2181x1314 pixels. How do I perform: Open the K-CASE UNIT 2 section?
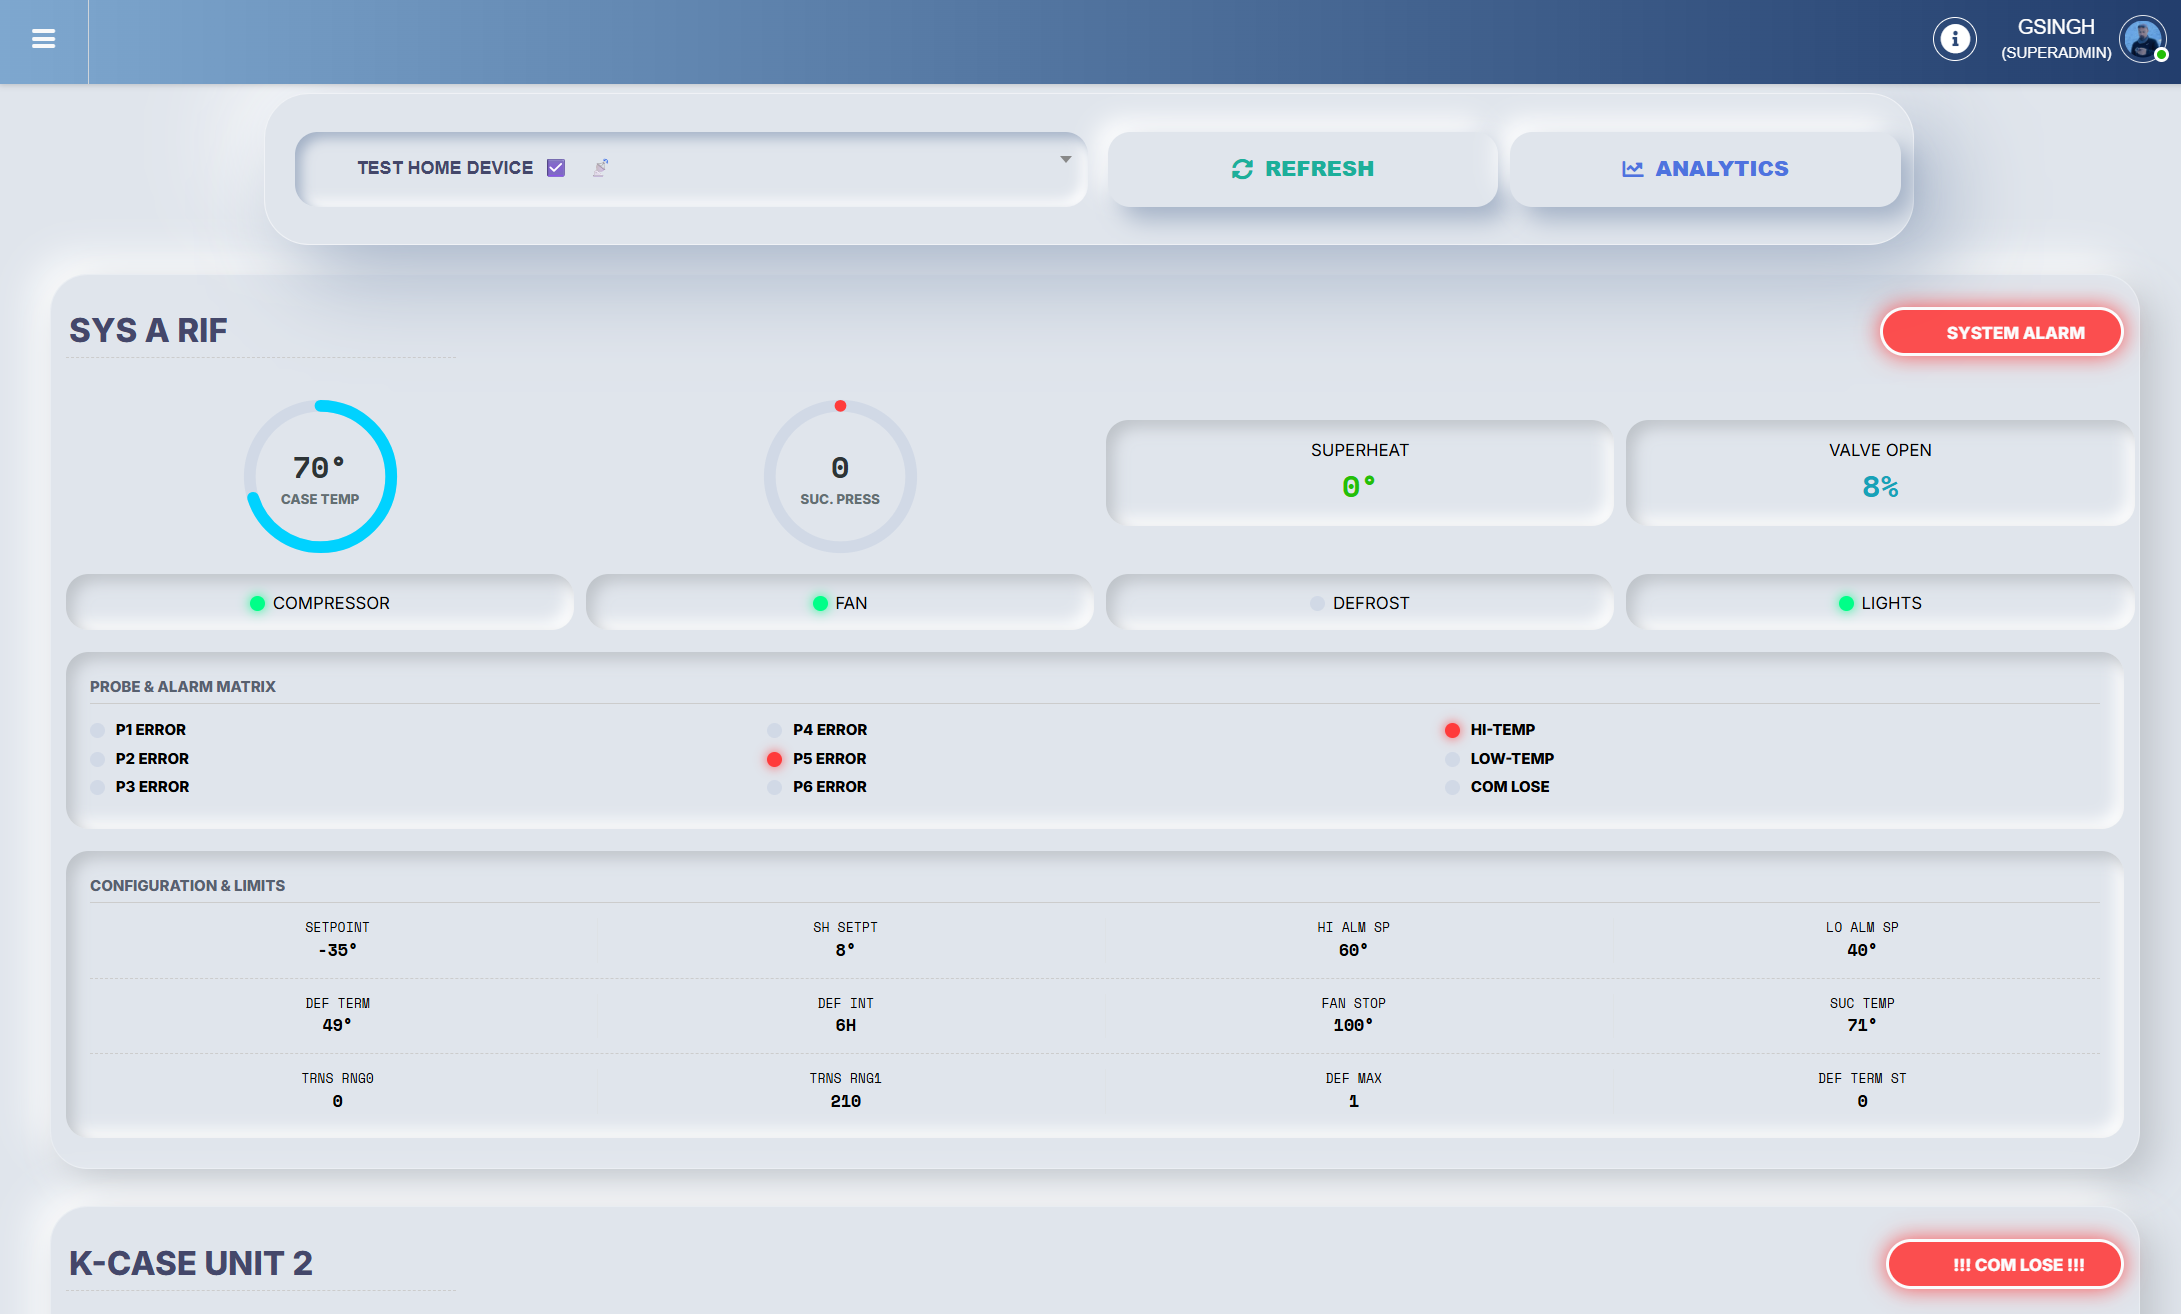[x=190, y=1263]
